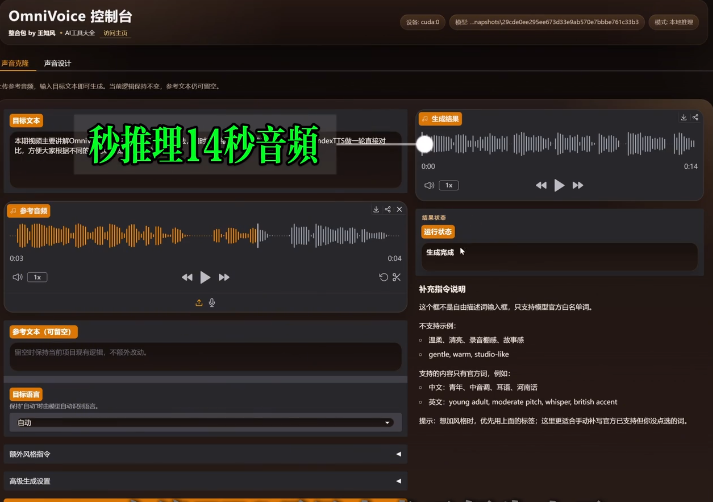Rewind the reference audio
713x502 pixels.
click(187, 277)
